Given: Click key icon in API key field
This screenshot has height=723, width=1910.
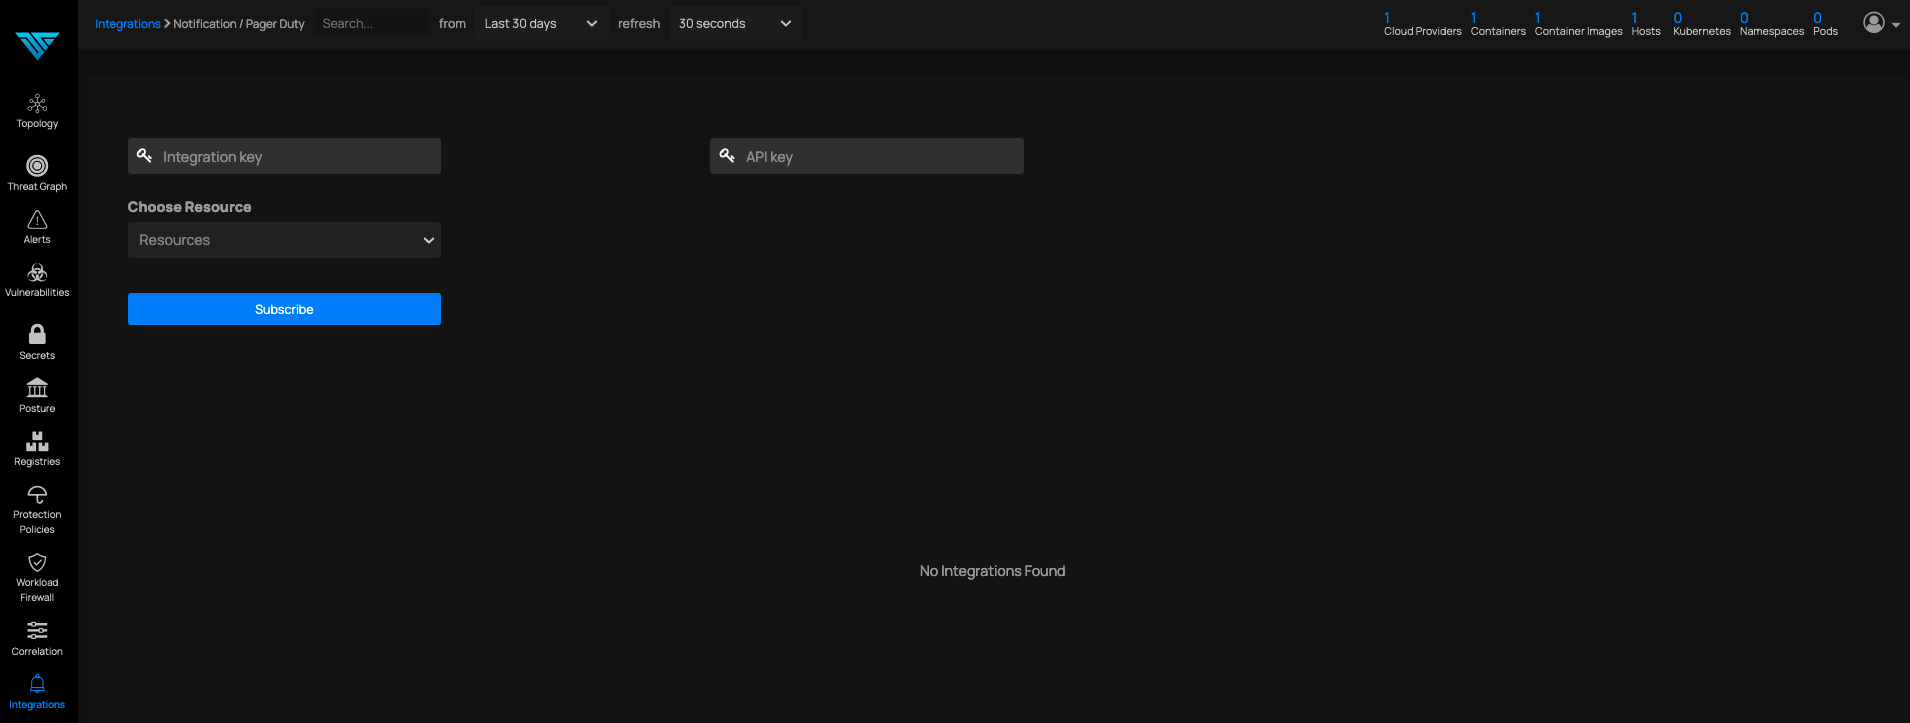Looking at the screenshot, I should coord(727,156).
